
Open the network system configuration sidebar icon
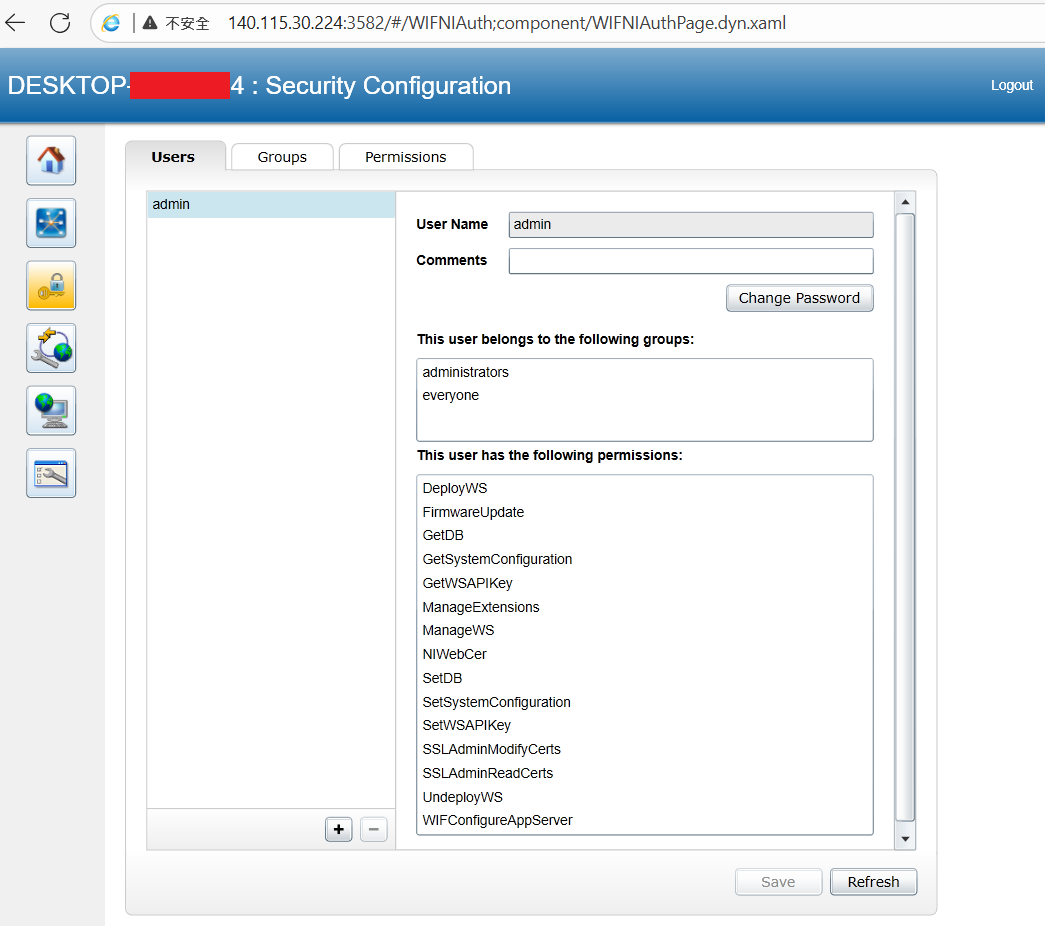(x=51, y=223)
